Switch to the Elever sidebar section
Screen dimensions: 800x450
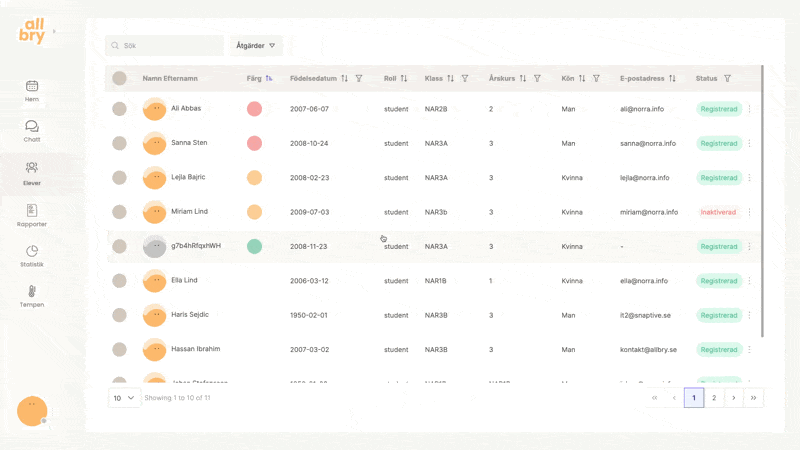(32, 172)
